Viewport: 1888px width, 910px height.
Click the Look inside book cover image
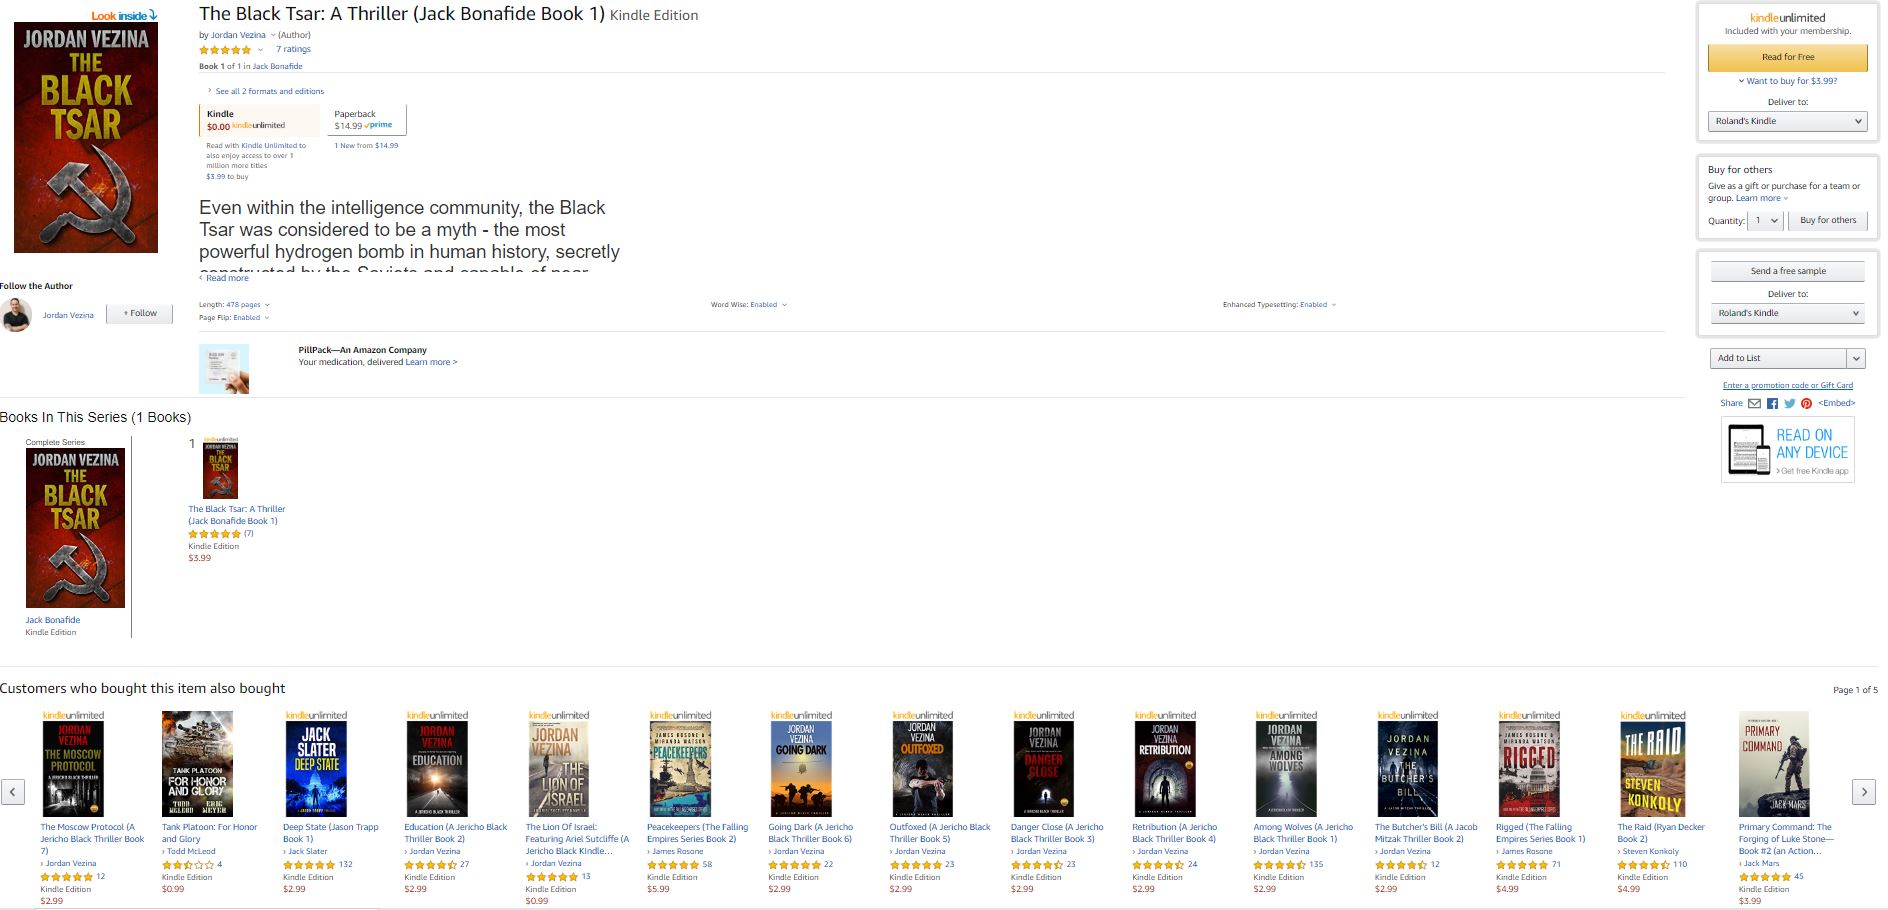[x=86, y=137]
